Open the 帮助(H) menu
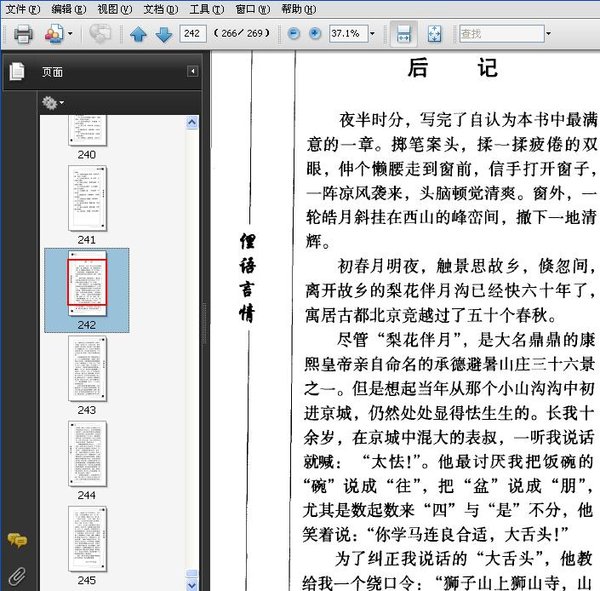This screenshot has width=600, height=591. [299, 9]
